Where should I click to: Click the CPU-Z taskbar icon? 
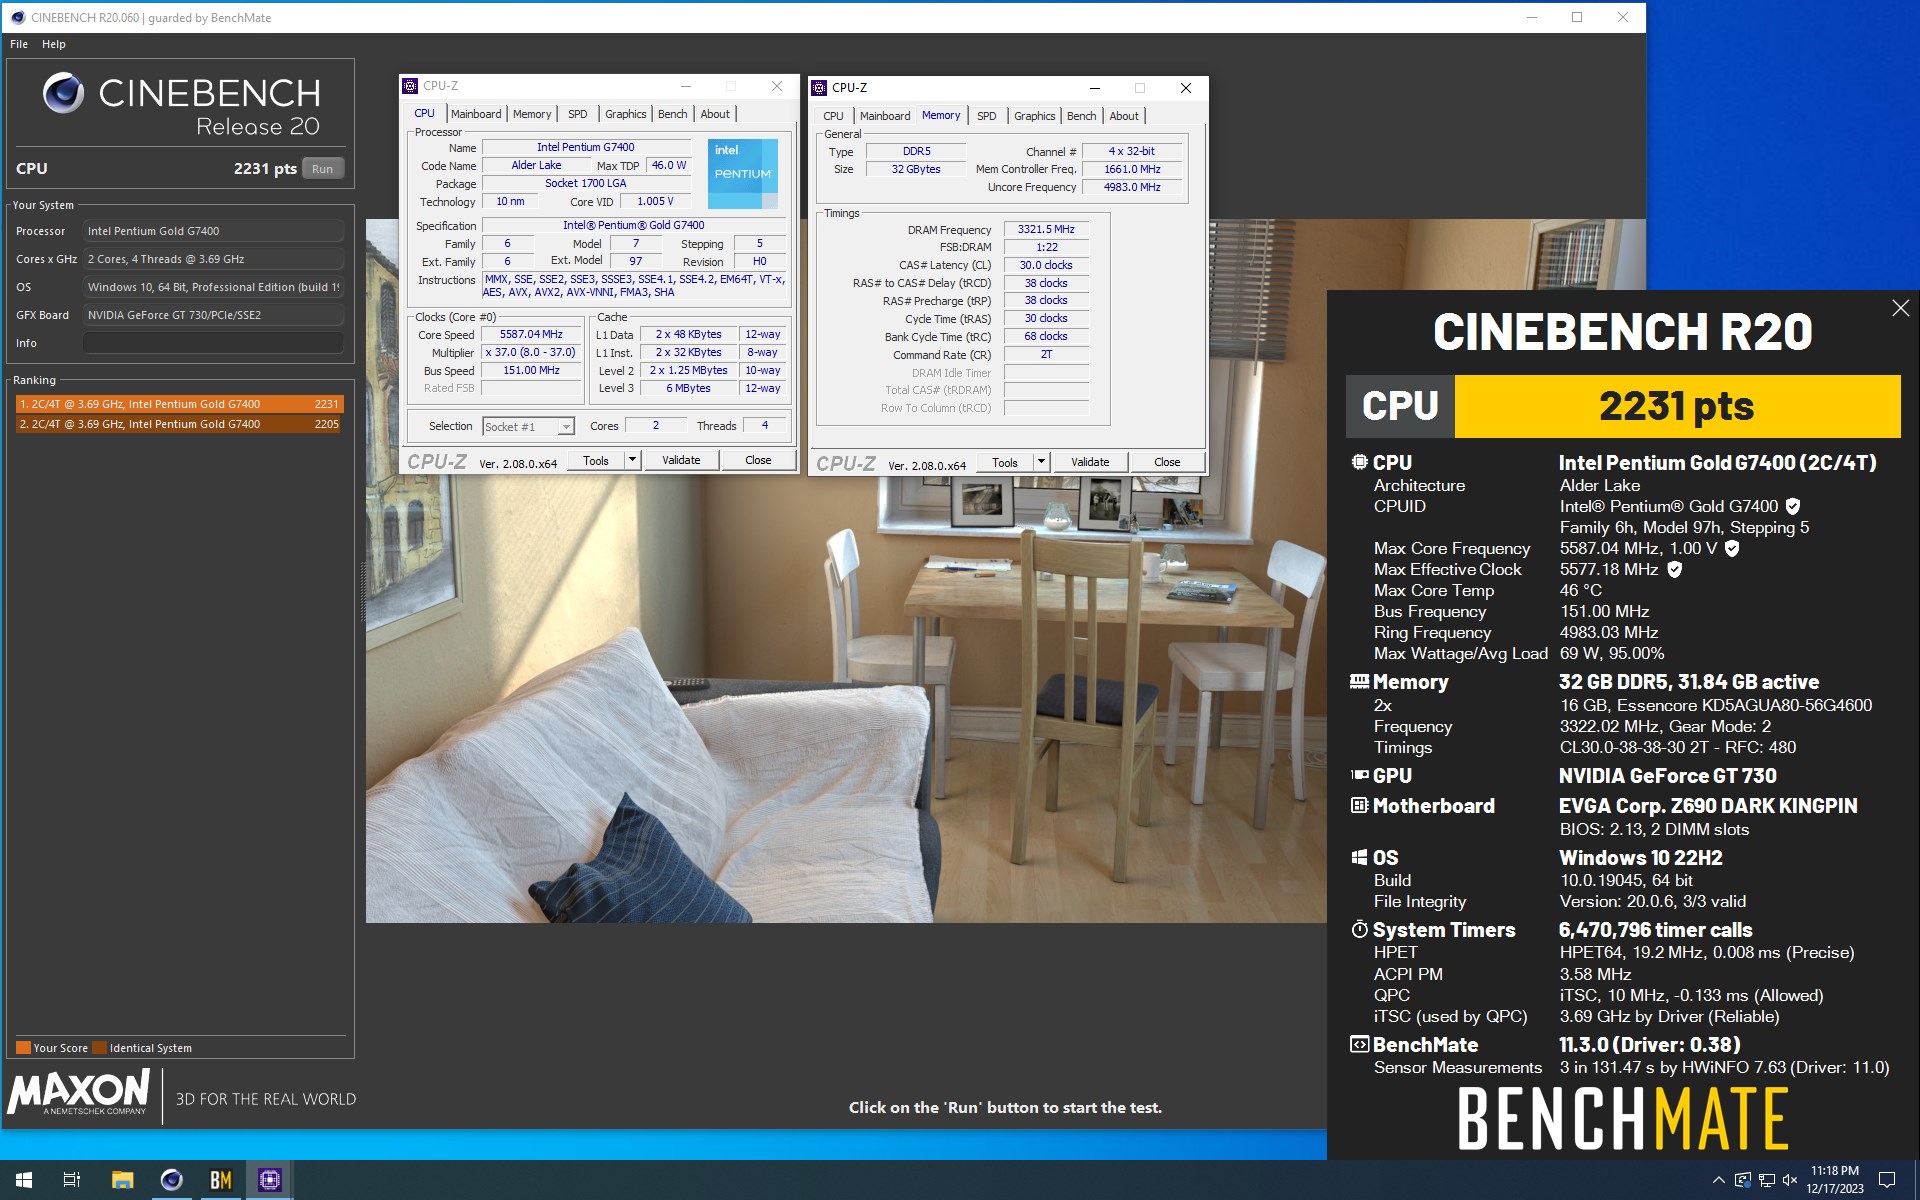click(x=269, y=1180)
